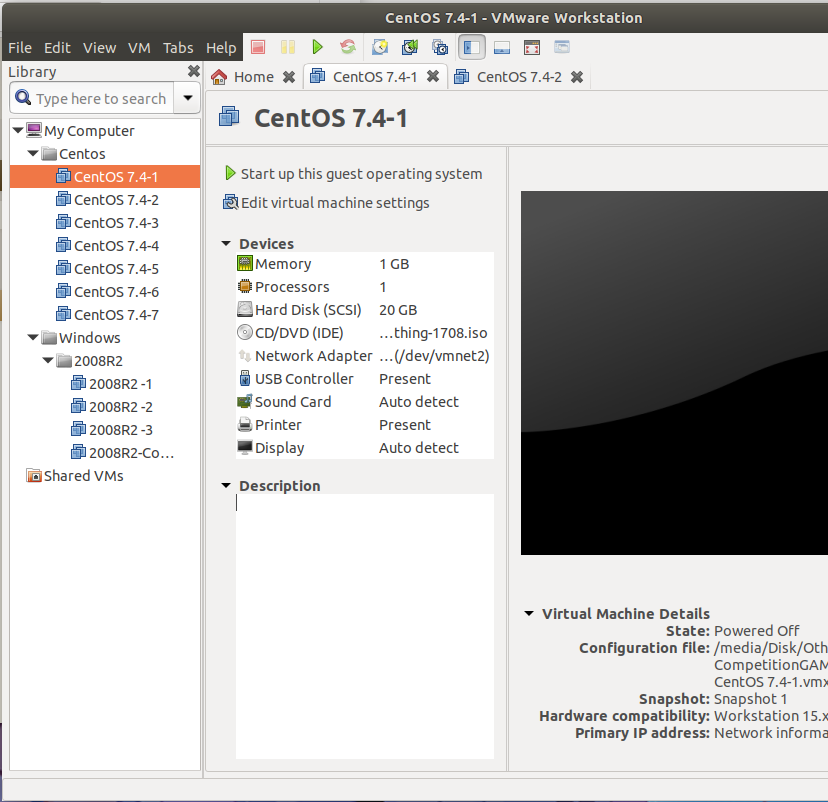Screen dimensions: 828x802
Task: Select CentOS 7.4-3 in the library
Action: [107, 223]
